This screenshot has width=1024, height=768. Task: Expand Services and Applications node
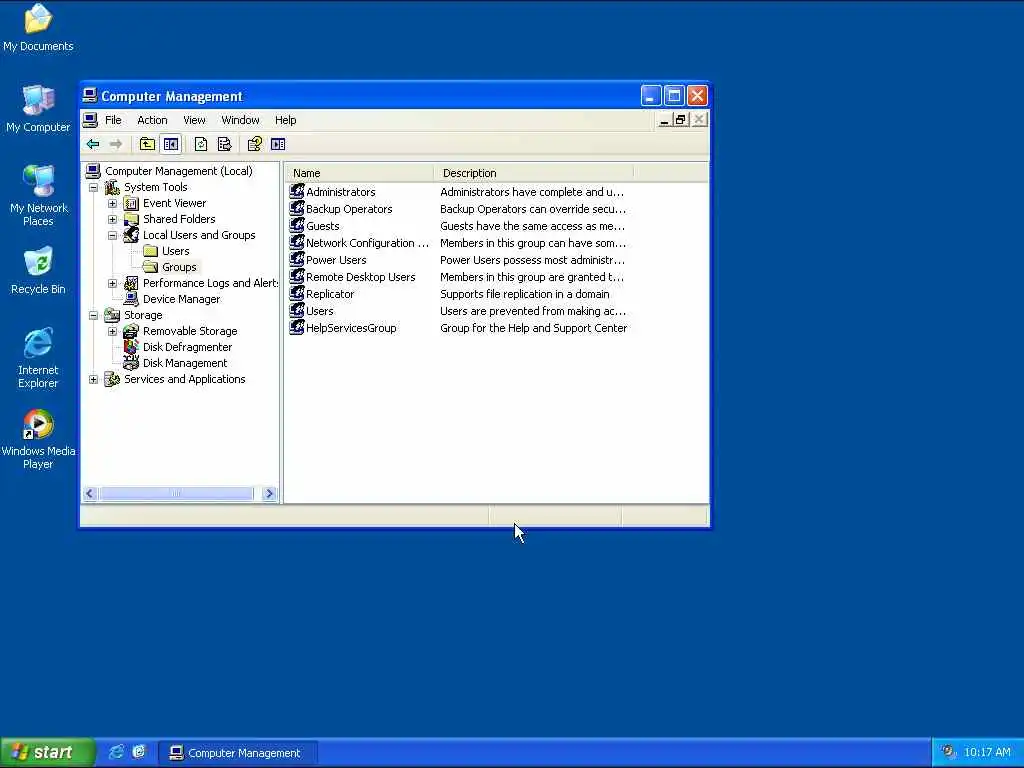(93, 379)
